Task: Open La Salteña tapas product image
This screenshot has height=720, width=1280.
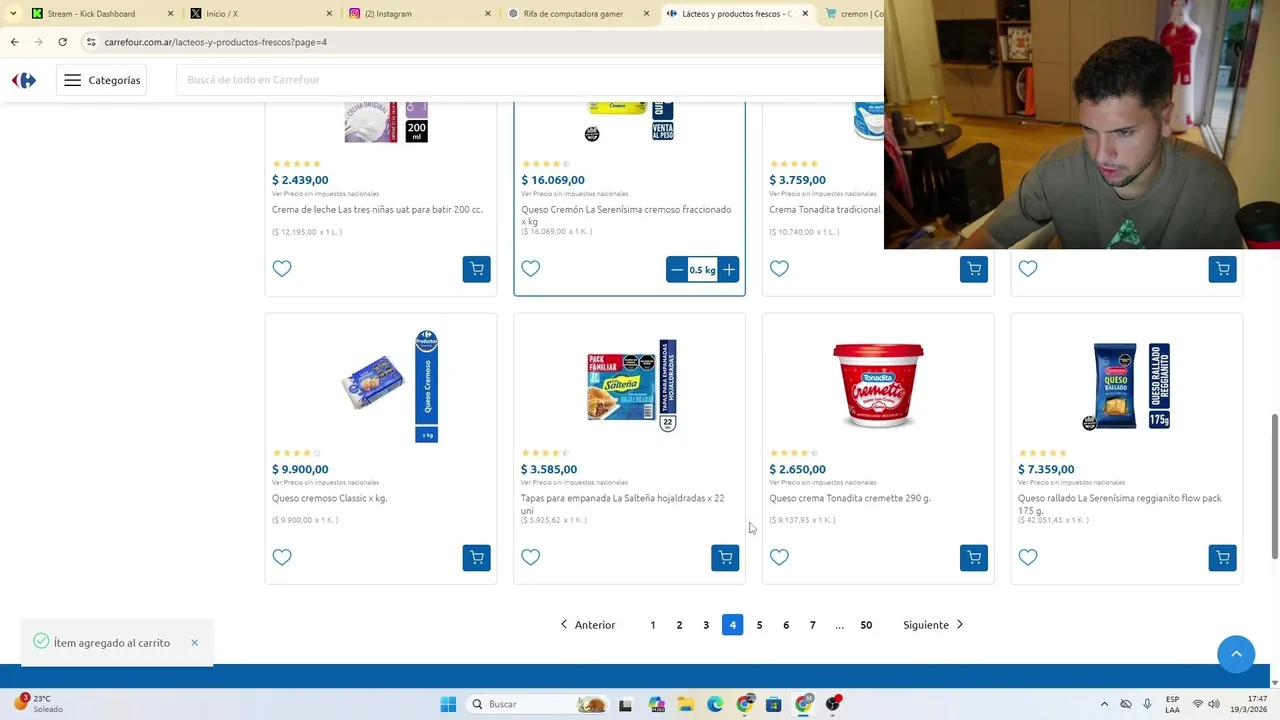Action: 630,385
